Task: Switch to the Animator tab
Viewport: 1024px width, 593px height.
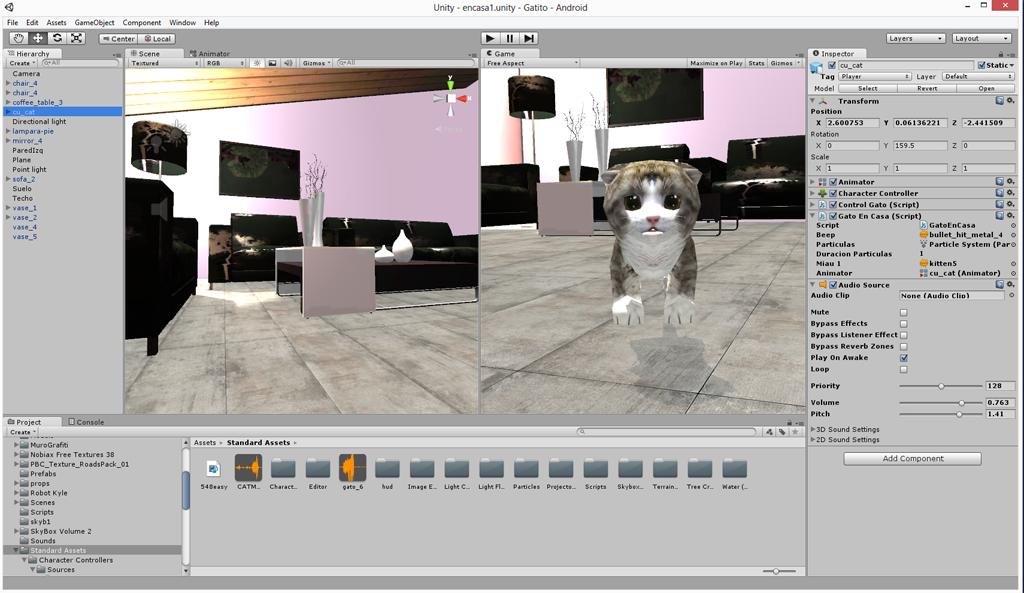Action: click(x=210, y=54)
